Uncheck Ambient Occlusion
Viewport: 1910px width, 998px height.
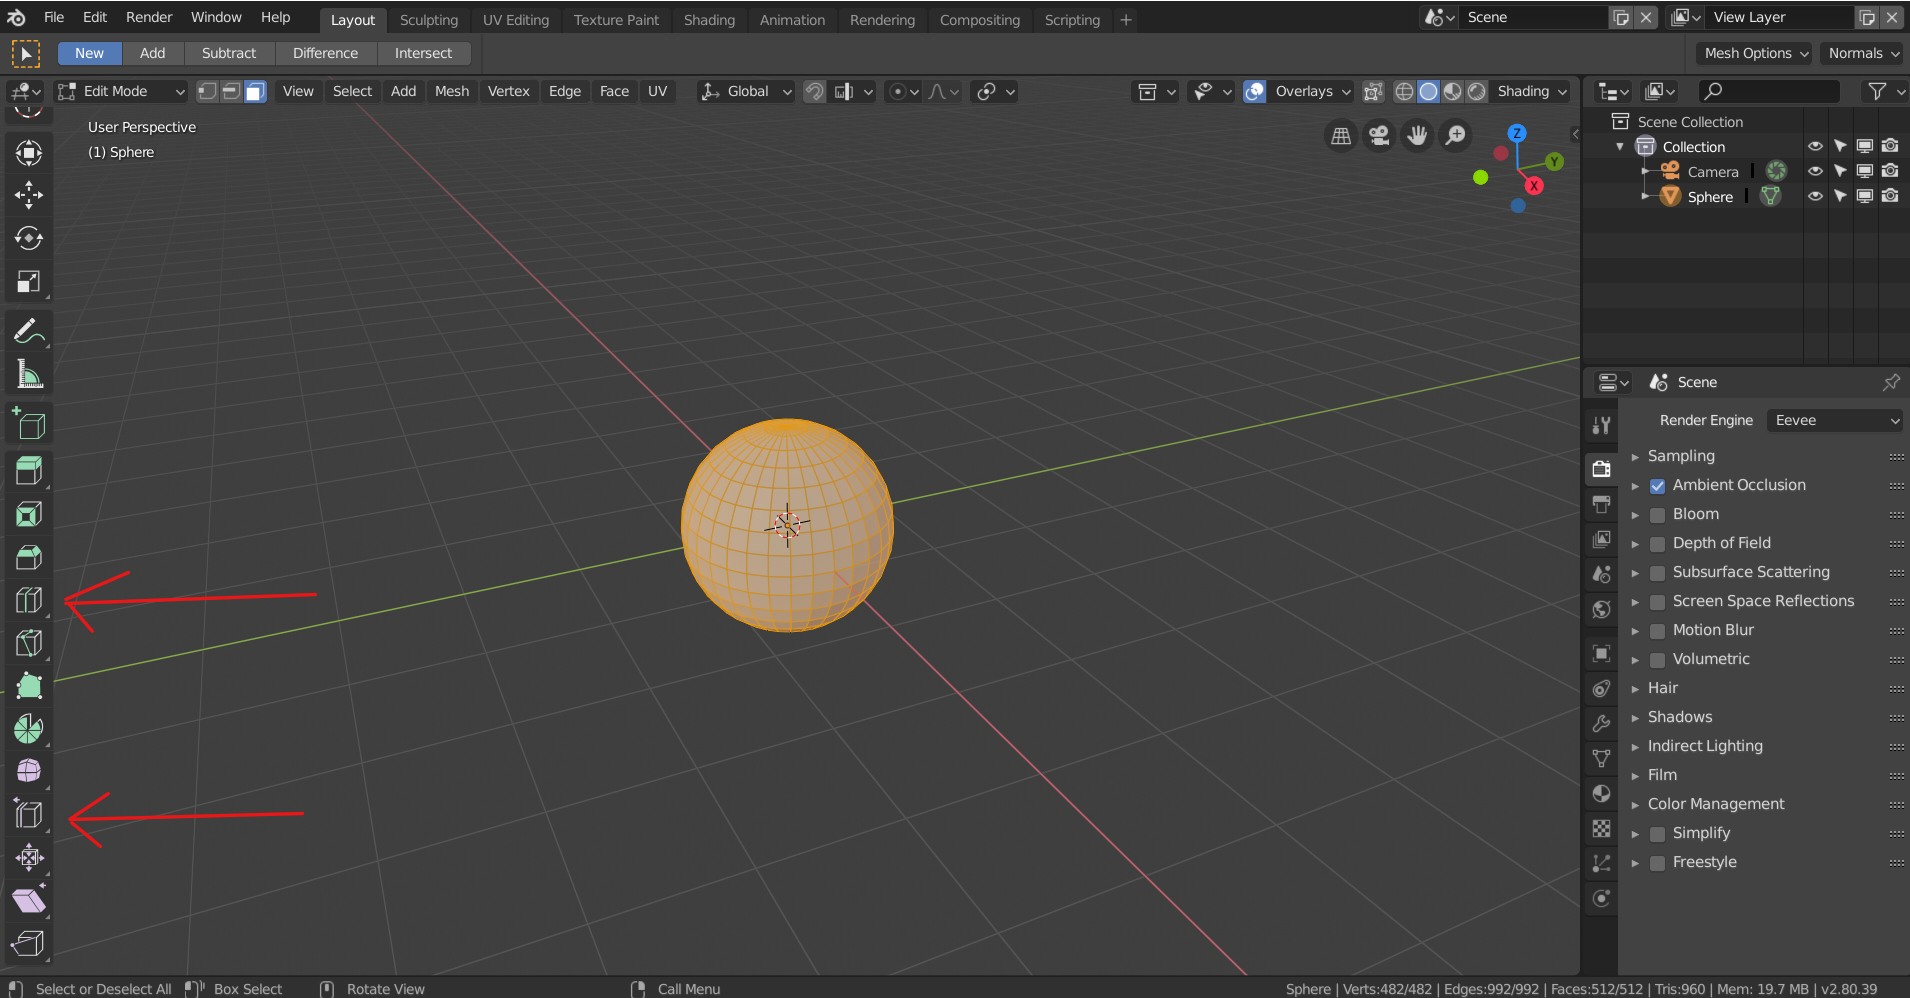click(x=1657, y=486)
